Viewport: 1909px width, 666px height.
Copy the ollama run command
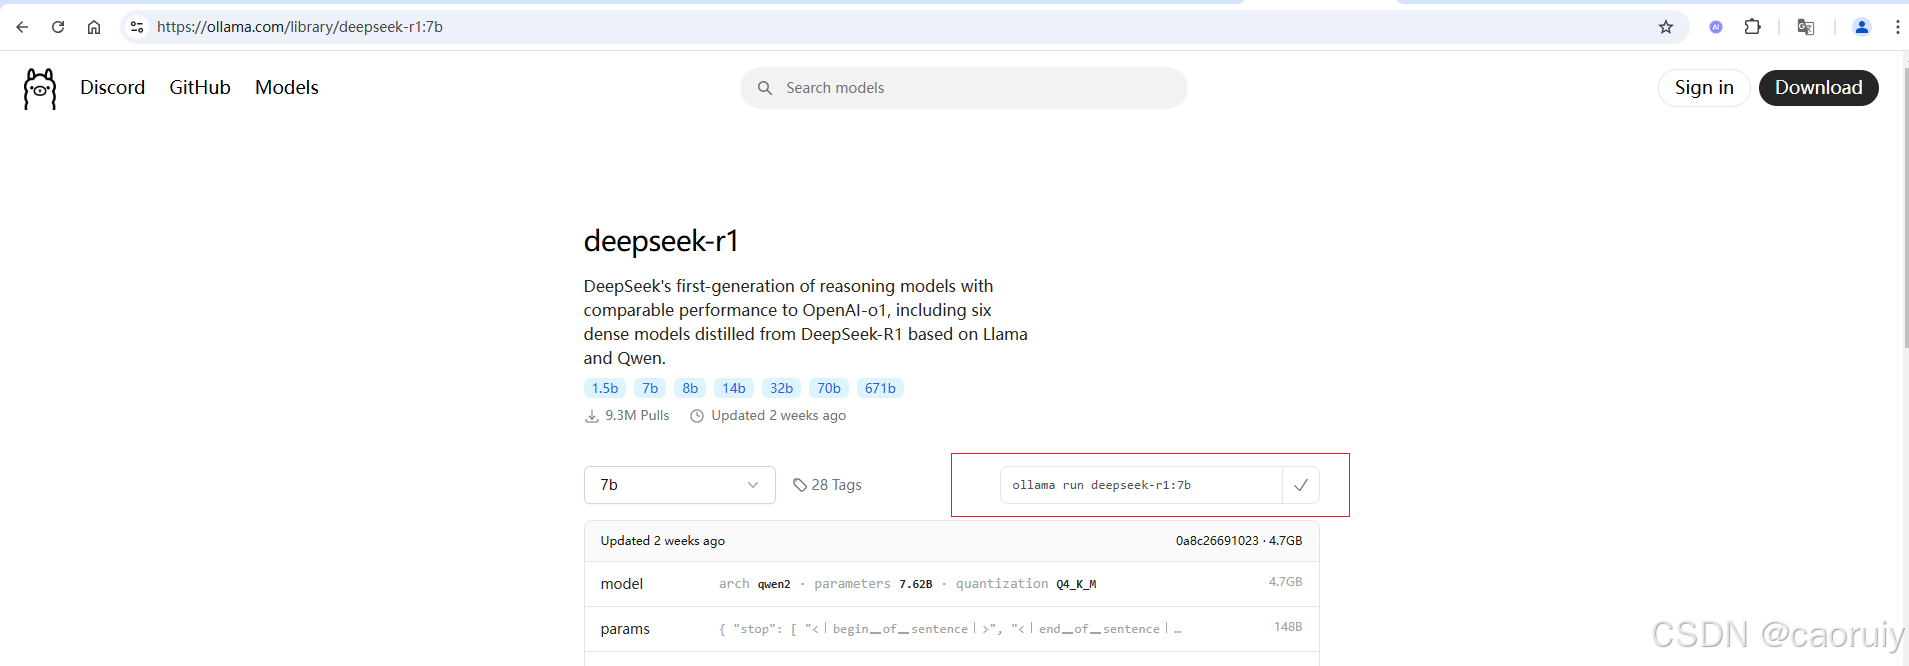click(1301, 485)
